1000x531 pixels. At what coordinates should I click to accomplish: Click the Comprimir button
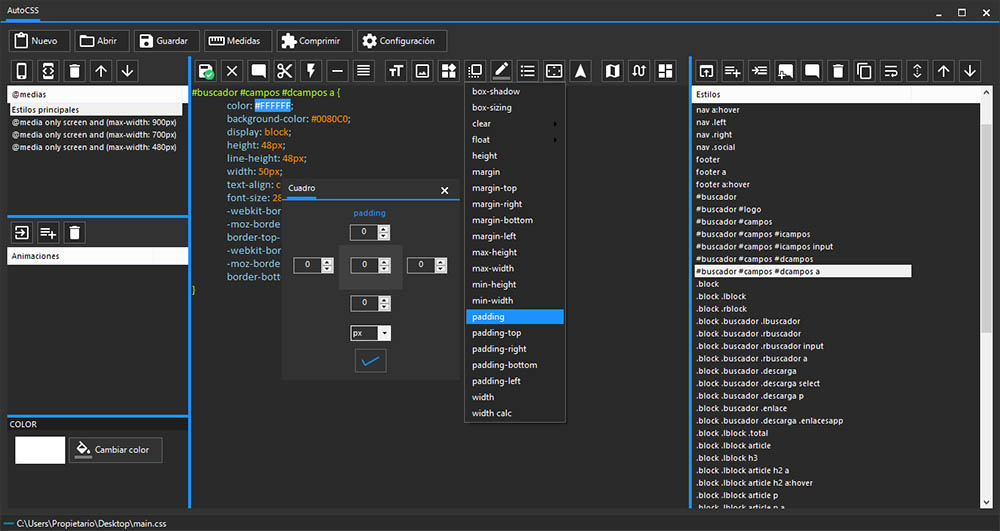point(314,41)
